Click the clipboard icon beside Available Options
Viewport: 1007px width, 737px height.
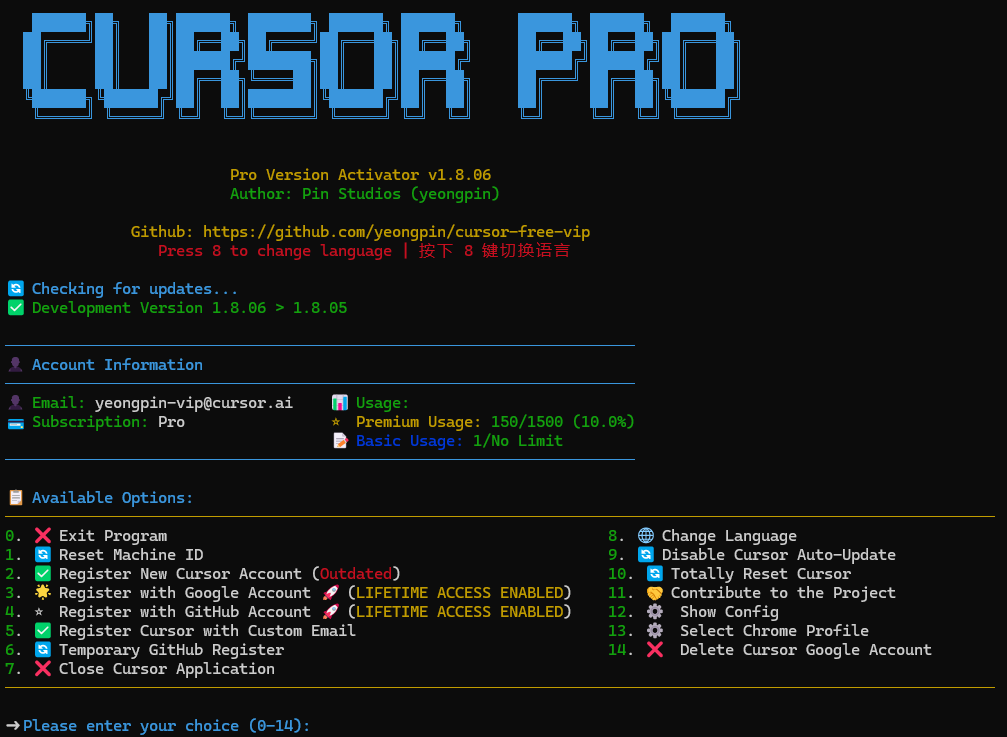pyautogui.click(x=15, y=498)
